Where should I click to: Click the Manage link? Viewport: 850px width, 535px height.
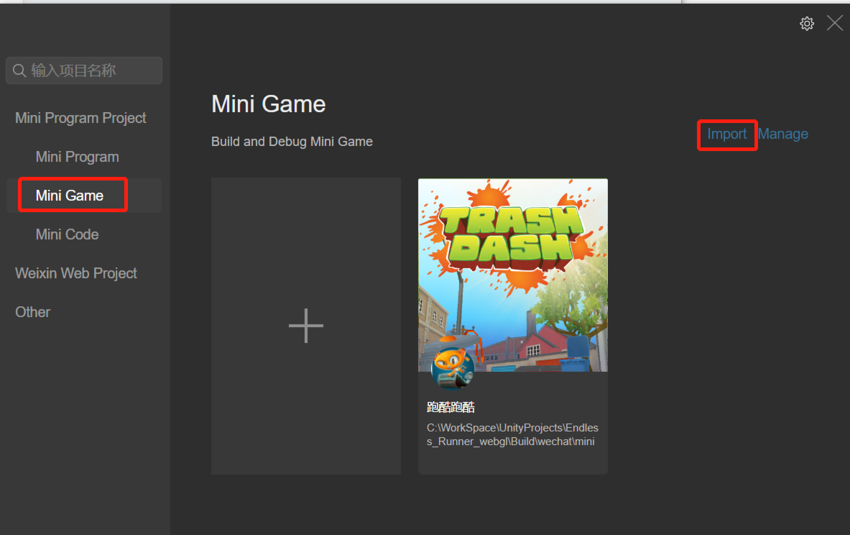coord(783,134)
